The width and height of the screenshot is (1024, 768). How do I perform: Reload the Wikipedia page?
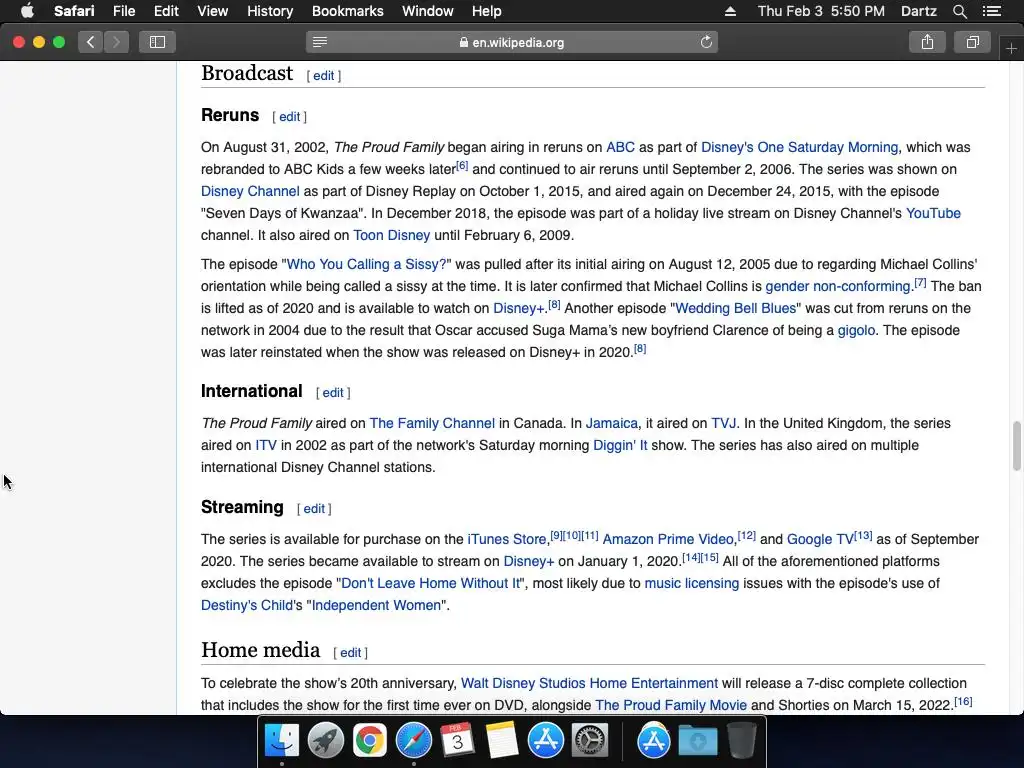[x=706, y=42]
